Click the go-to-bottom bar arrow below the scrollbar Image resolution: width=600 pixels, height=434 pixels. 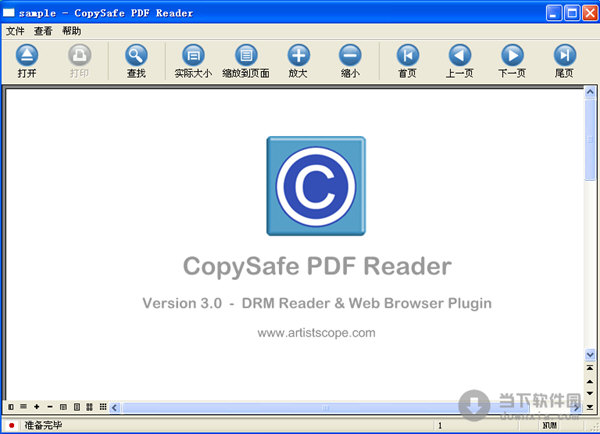click(590, 406)
